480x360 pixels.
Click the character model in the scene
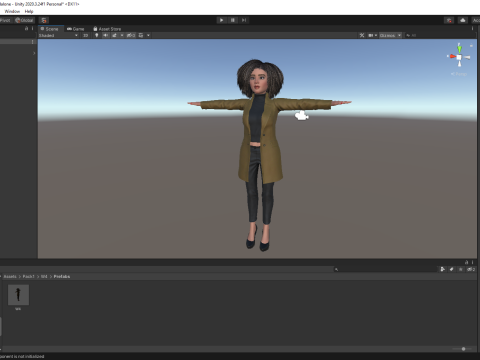[261, 155]
